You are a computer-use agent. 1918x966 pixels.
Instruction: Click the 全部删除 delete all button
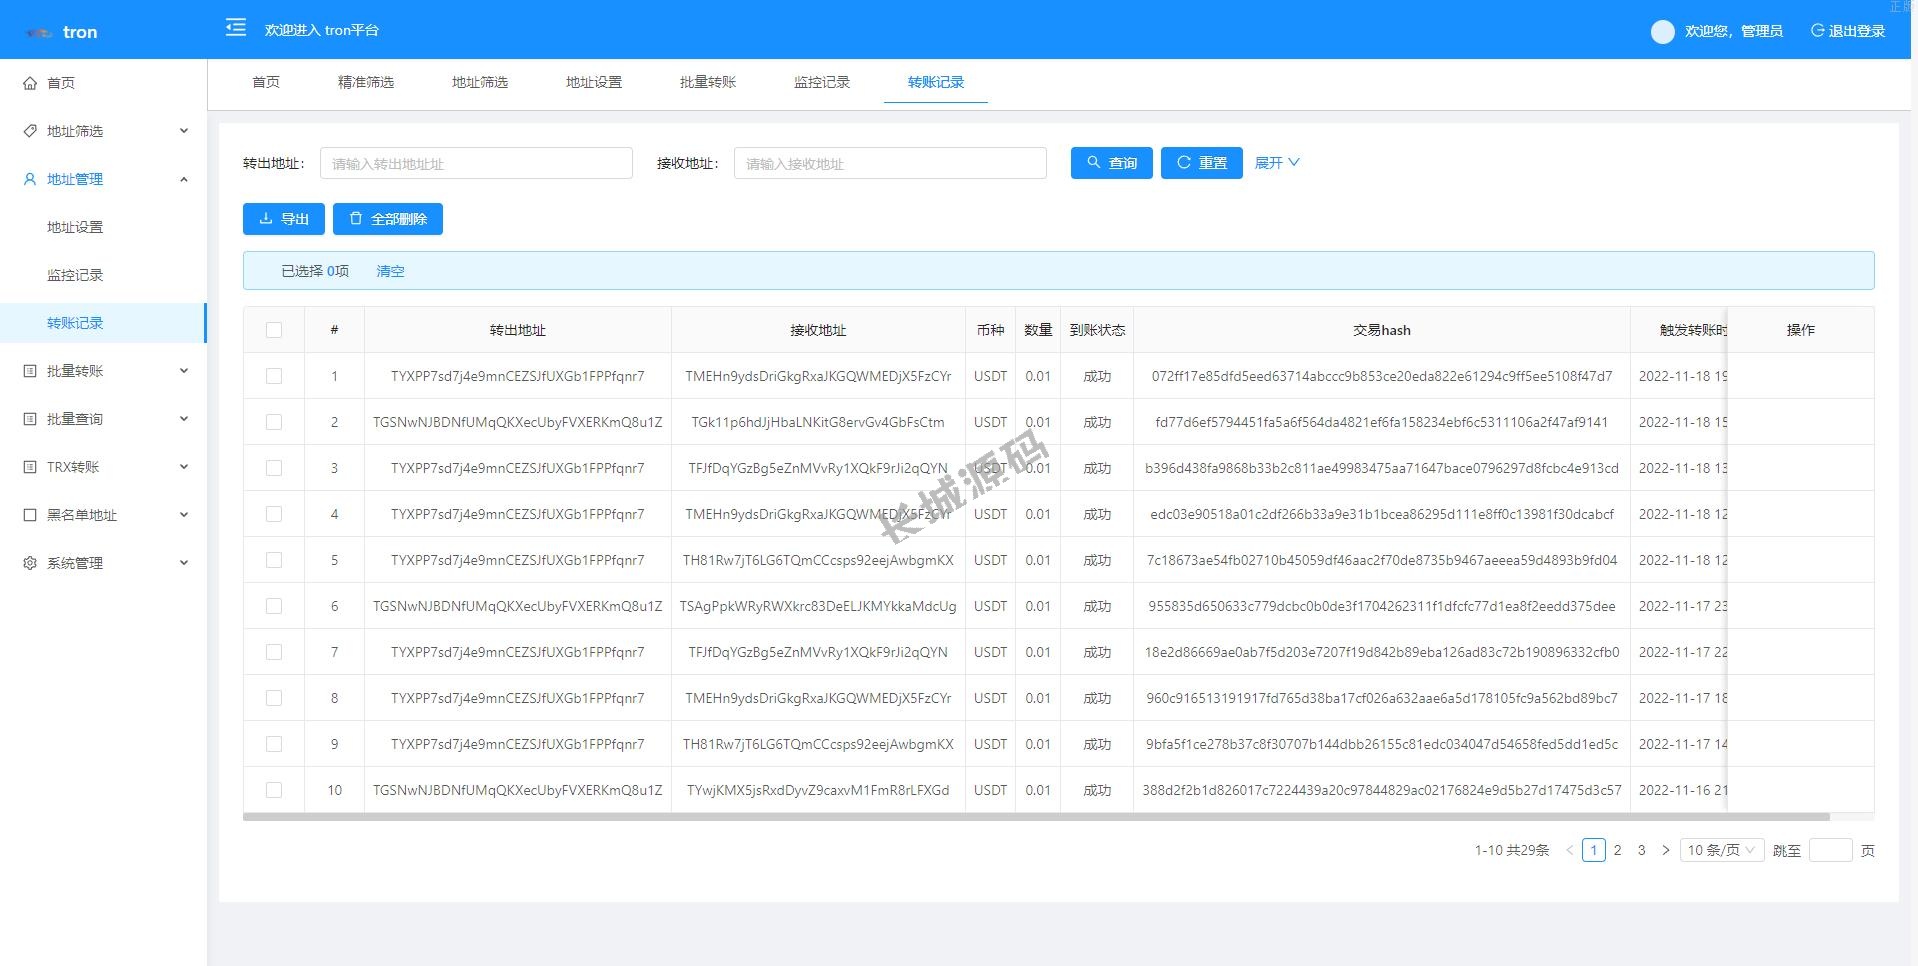pos(388,219)
